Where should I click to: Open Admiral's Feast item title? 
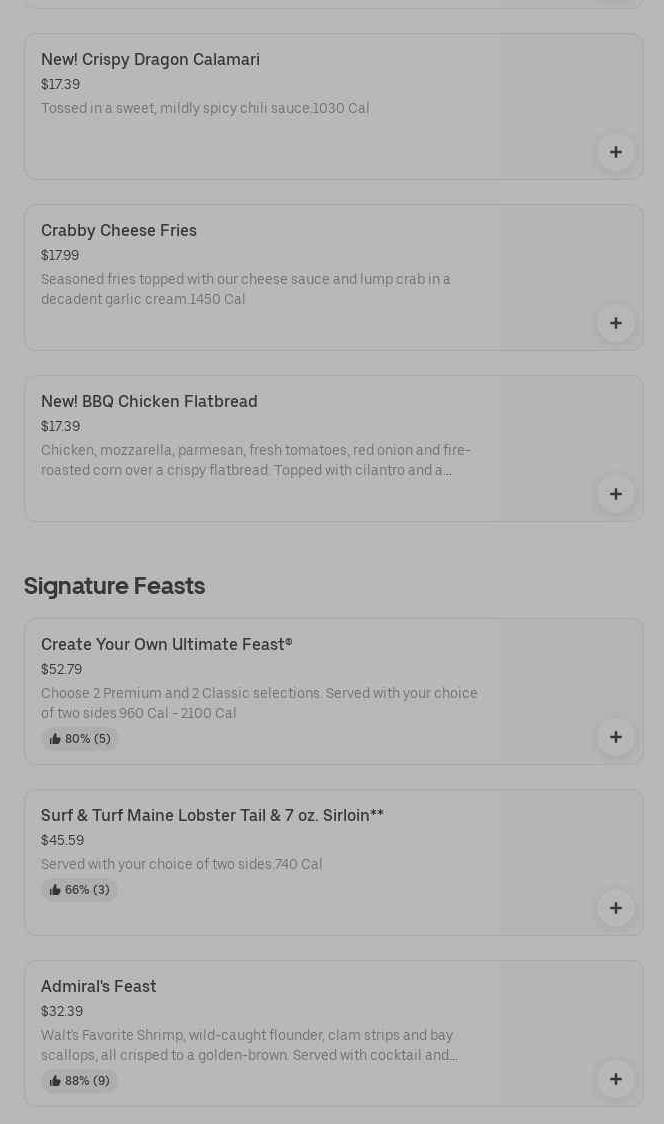(99, 987)
